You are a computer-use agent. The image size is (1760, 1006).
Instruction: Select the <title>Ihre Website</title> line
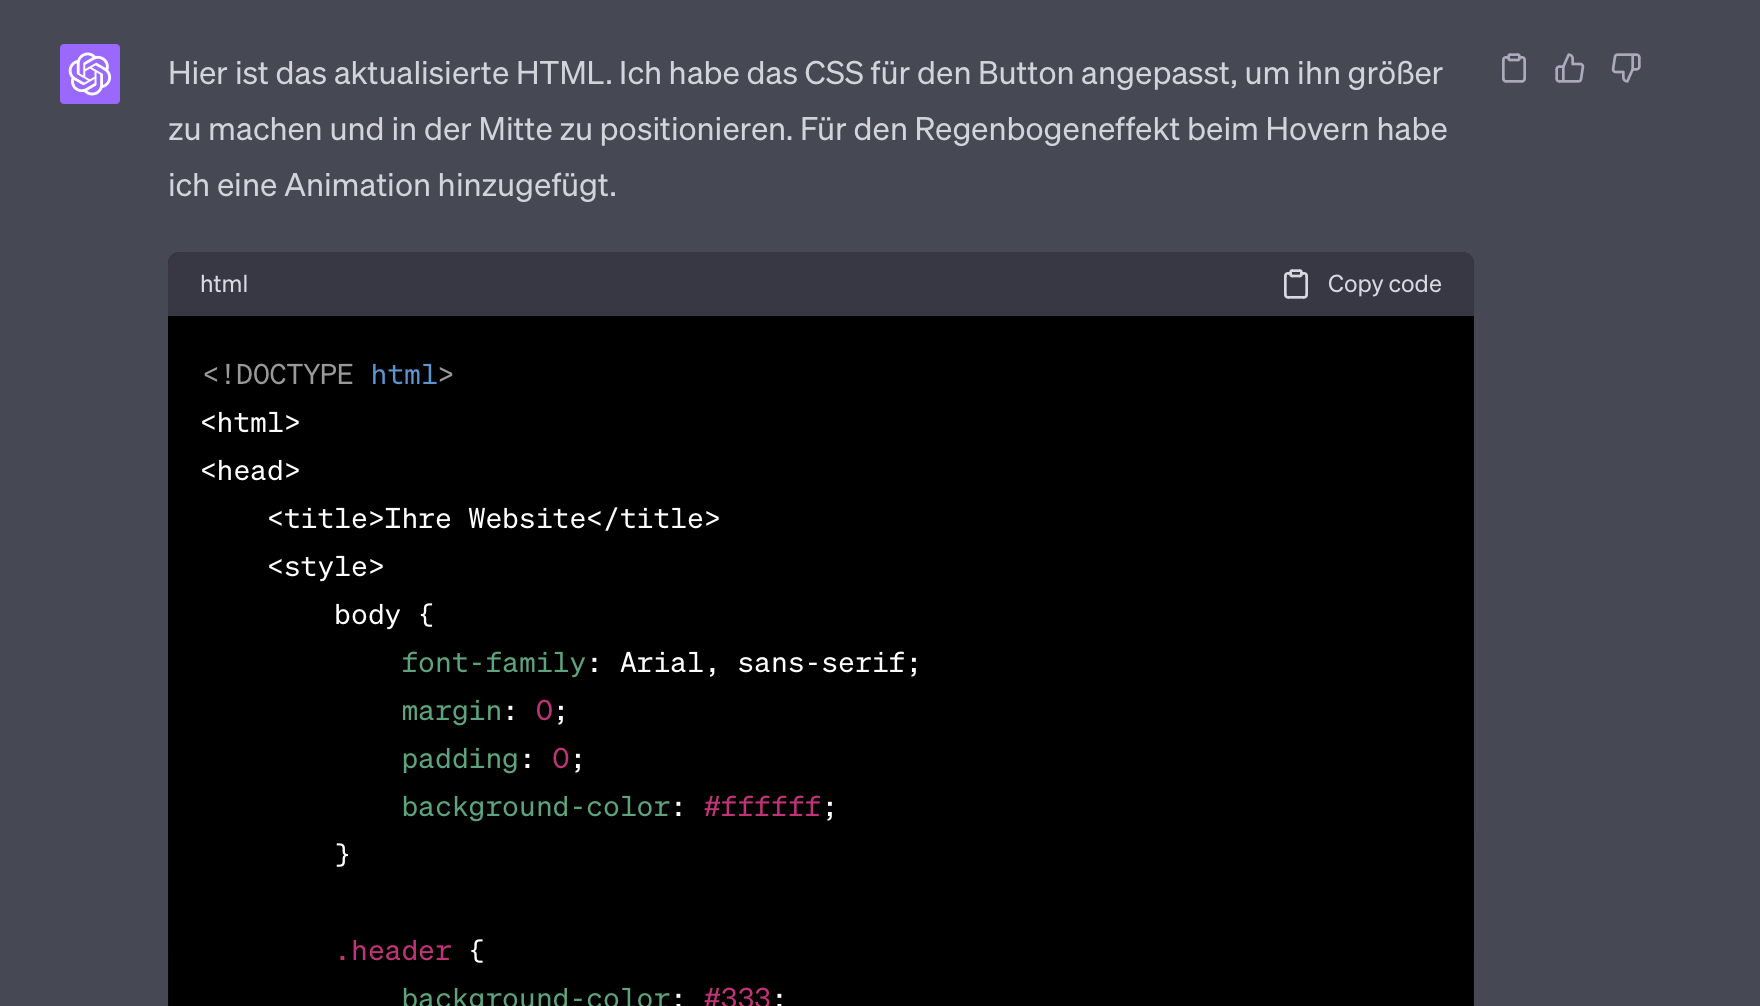tap(494, 519)
